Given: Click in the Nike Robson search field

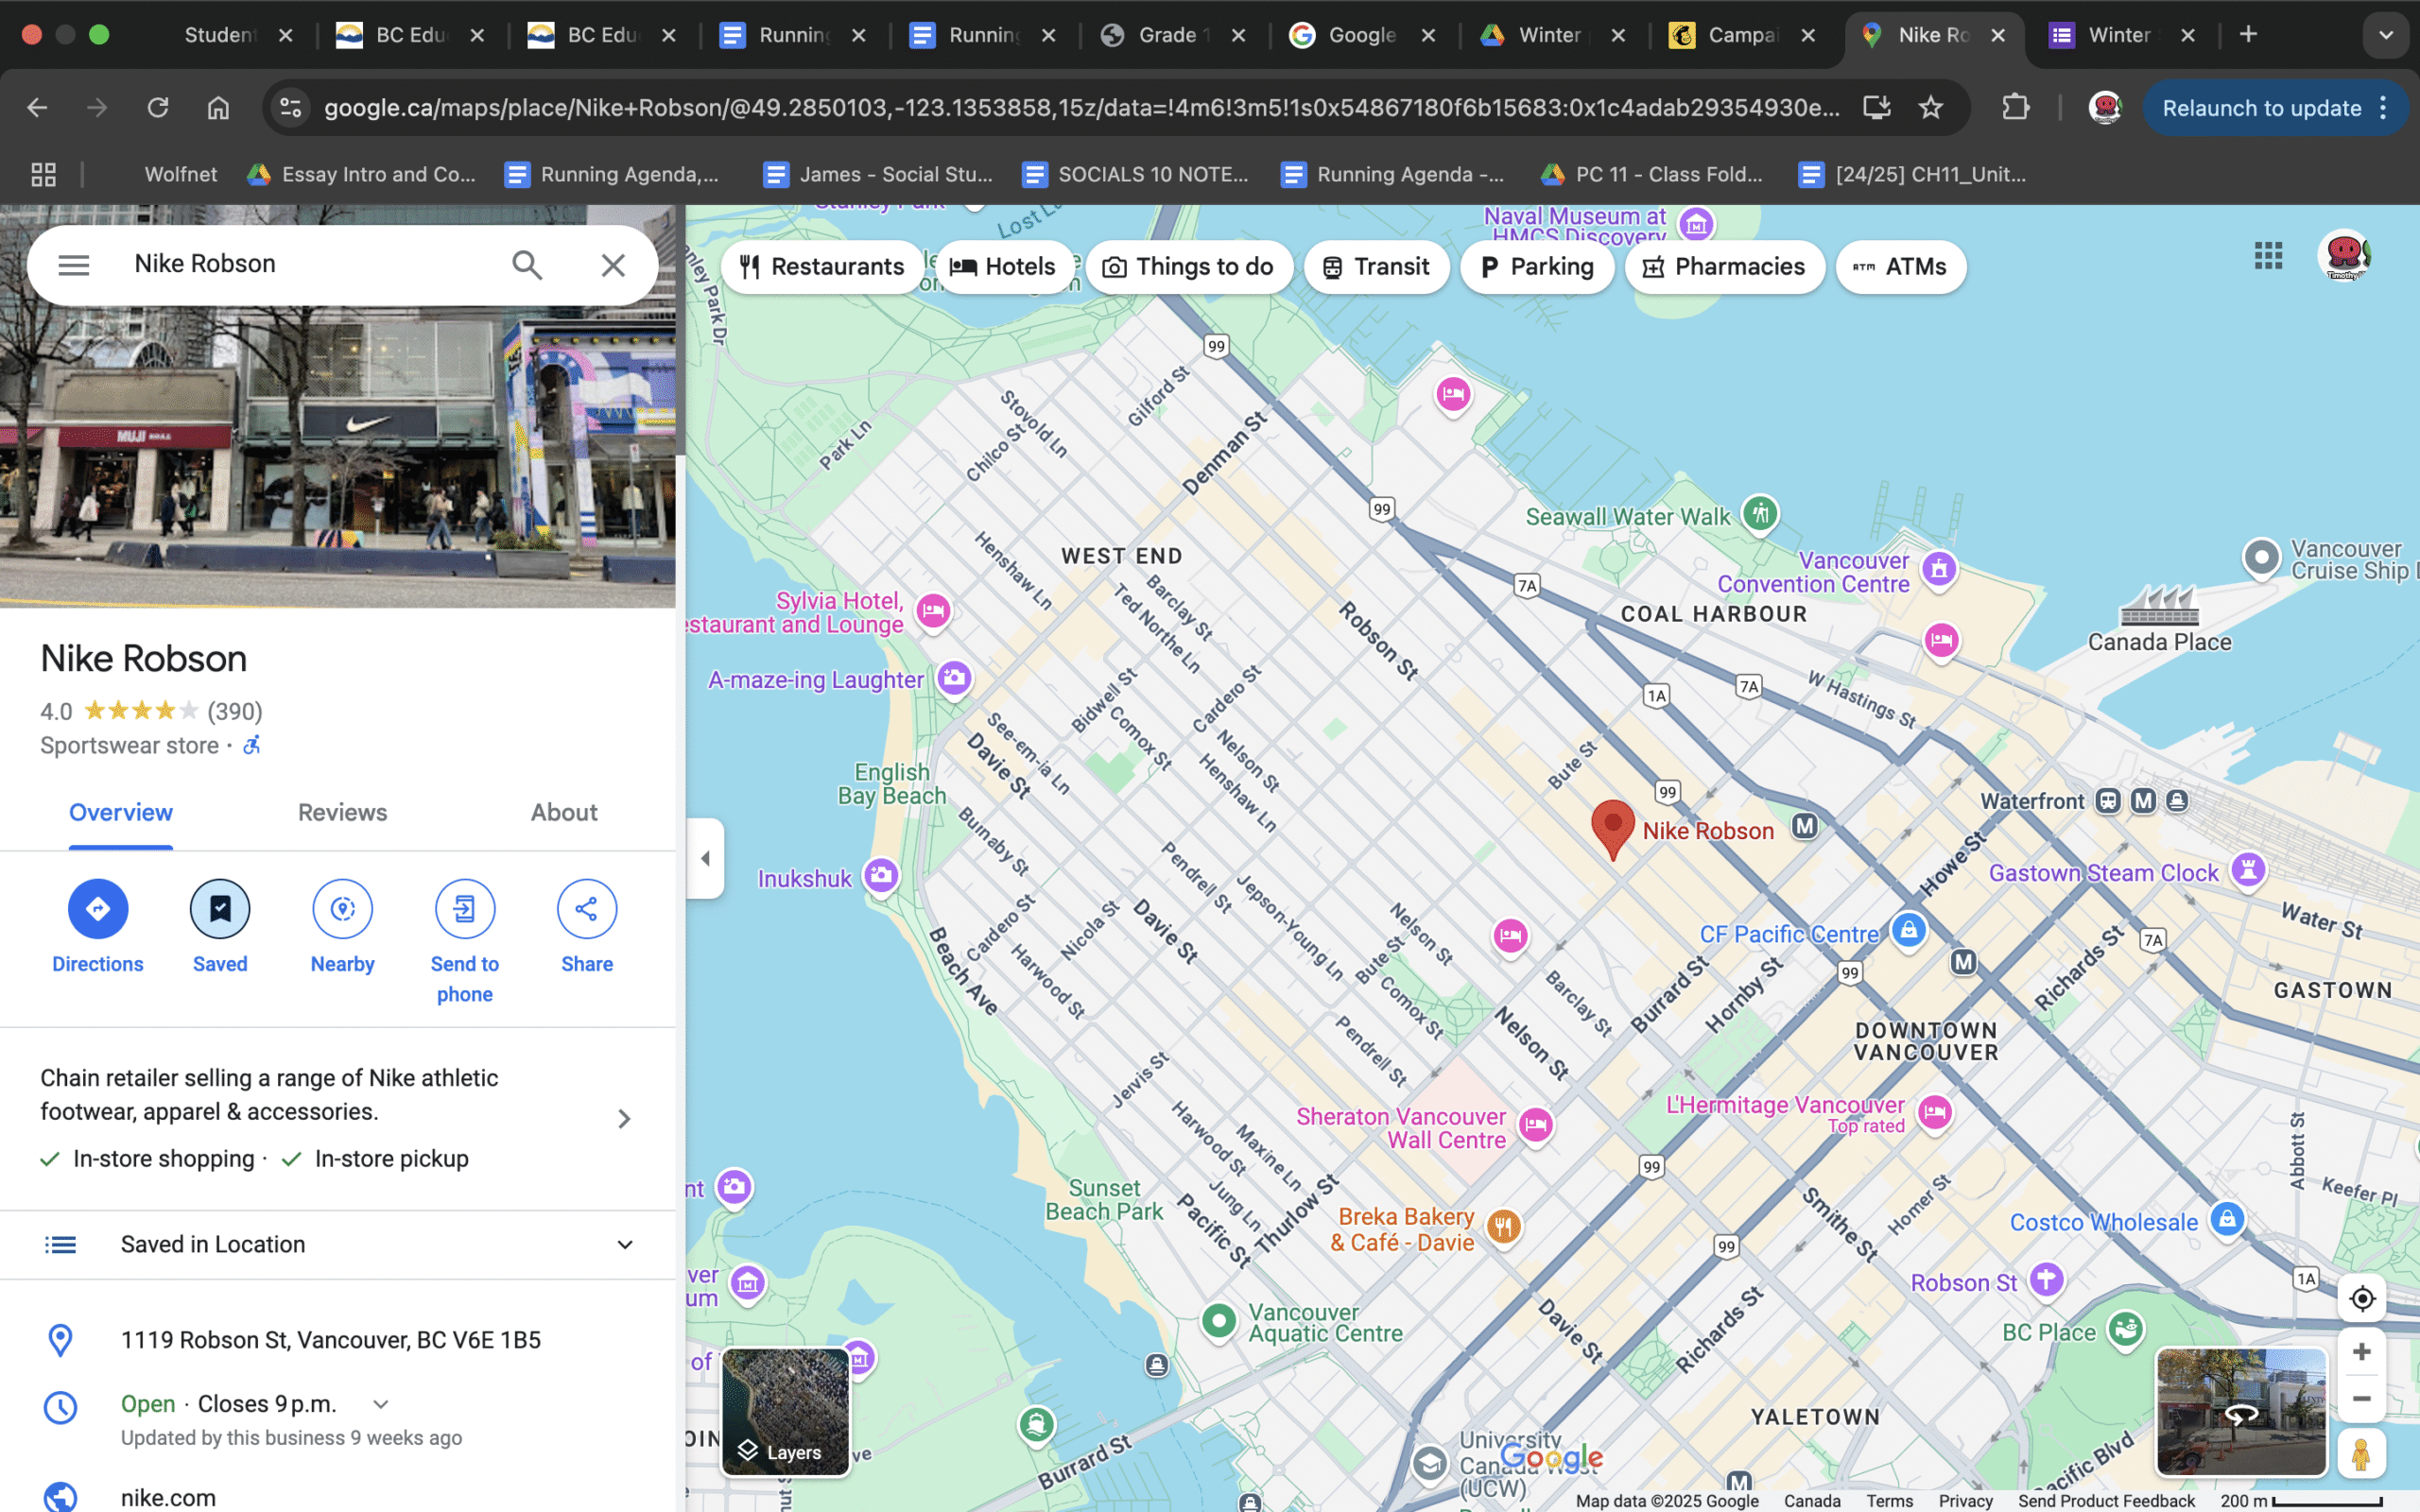Looking at the screenshot, I should (310, 264).
